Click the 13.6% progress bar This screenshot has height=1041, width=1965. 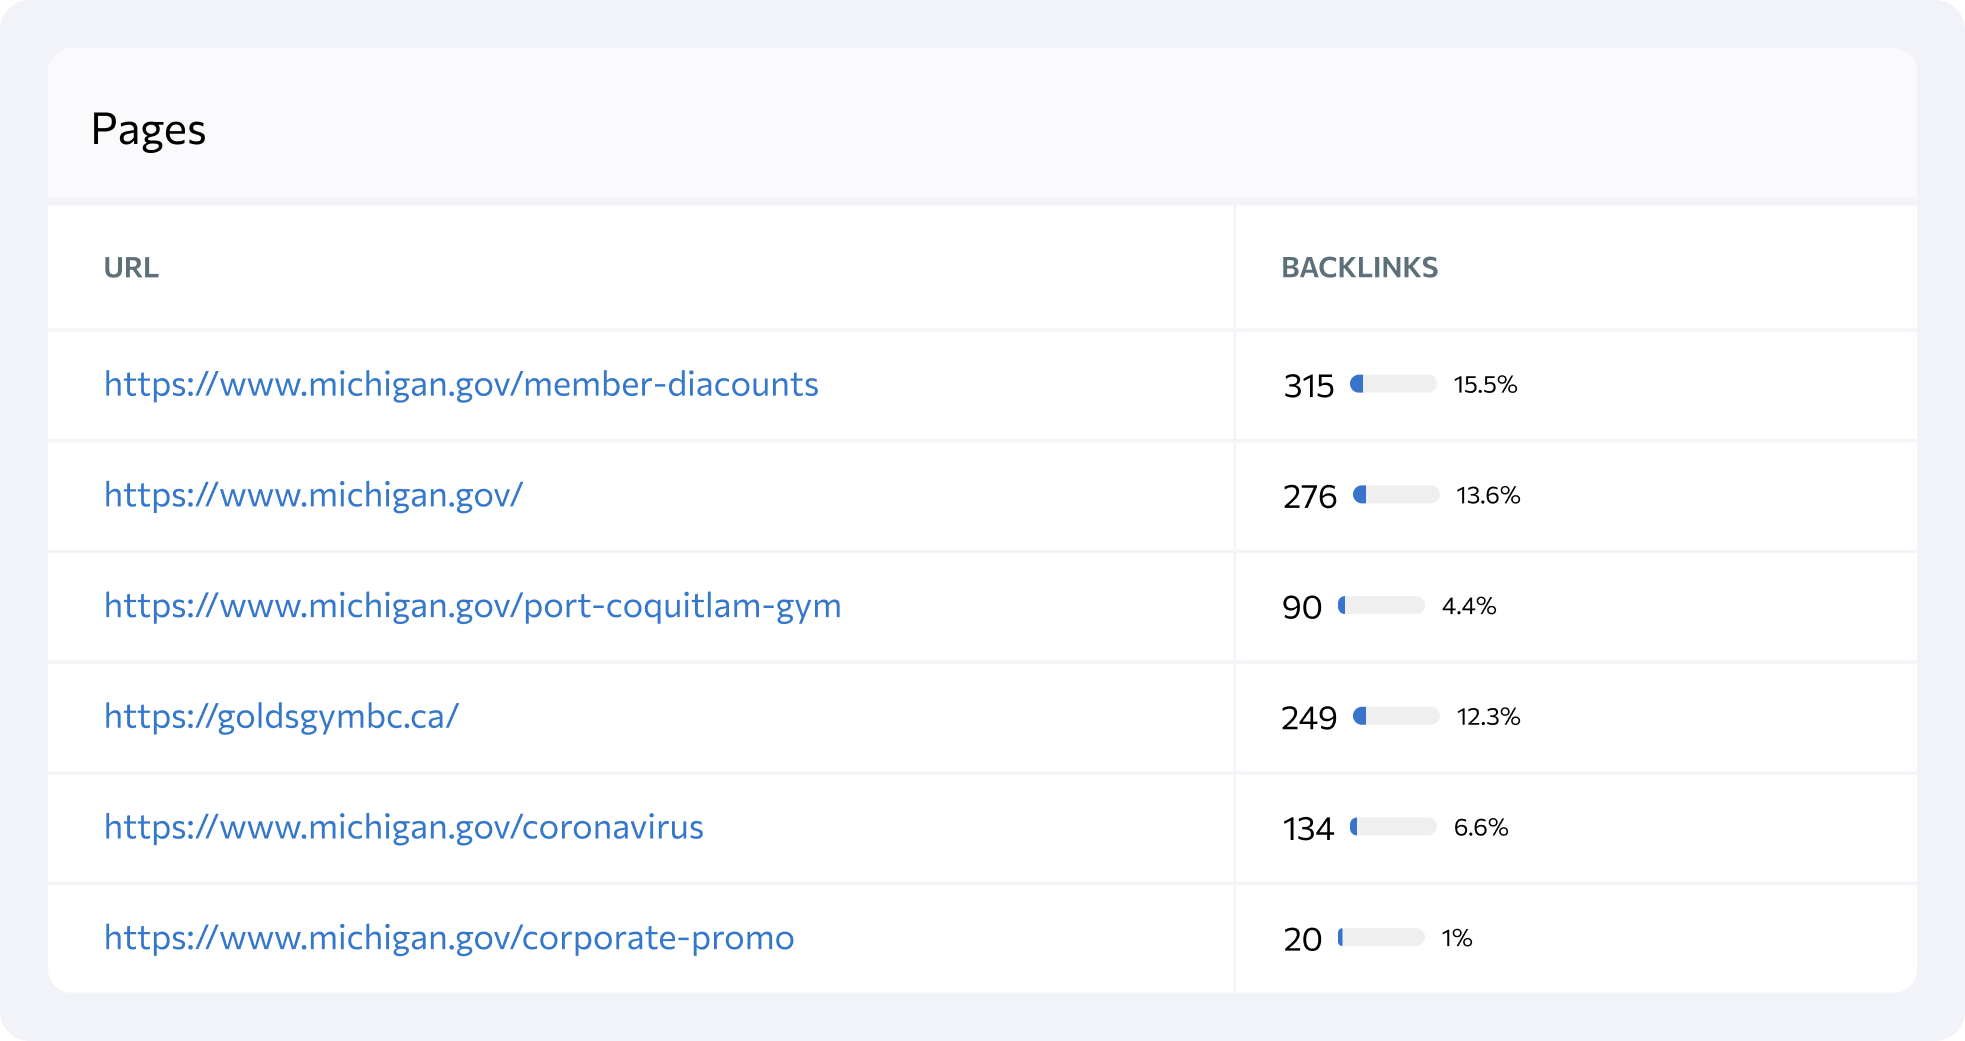tap(1396, 495)
